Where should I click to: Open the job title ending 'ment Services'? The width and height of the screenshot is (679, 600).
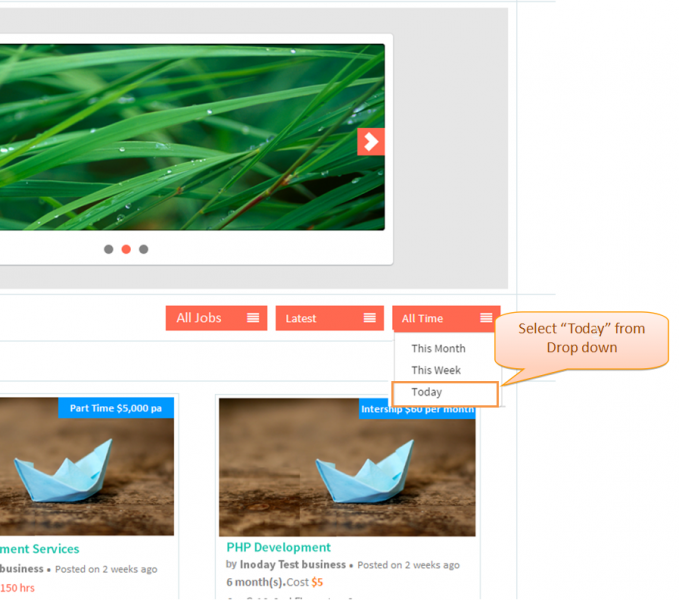coord(39,549)
